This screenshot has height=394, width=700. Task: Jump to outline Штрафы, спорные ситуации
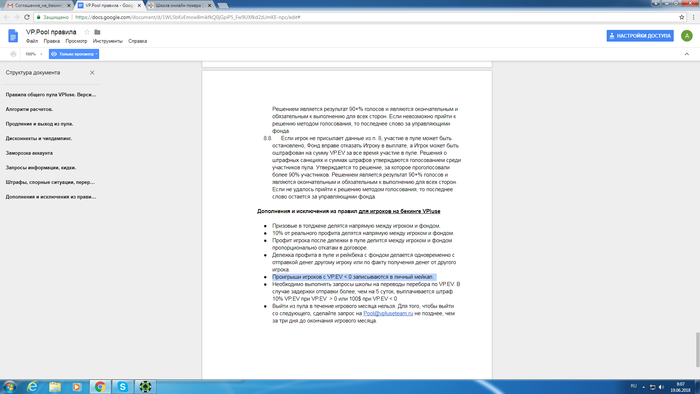[50, 182]
